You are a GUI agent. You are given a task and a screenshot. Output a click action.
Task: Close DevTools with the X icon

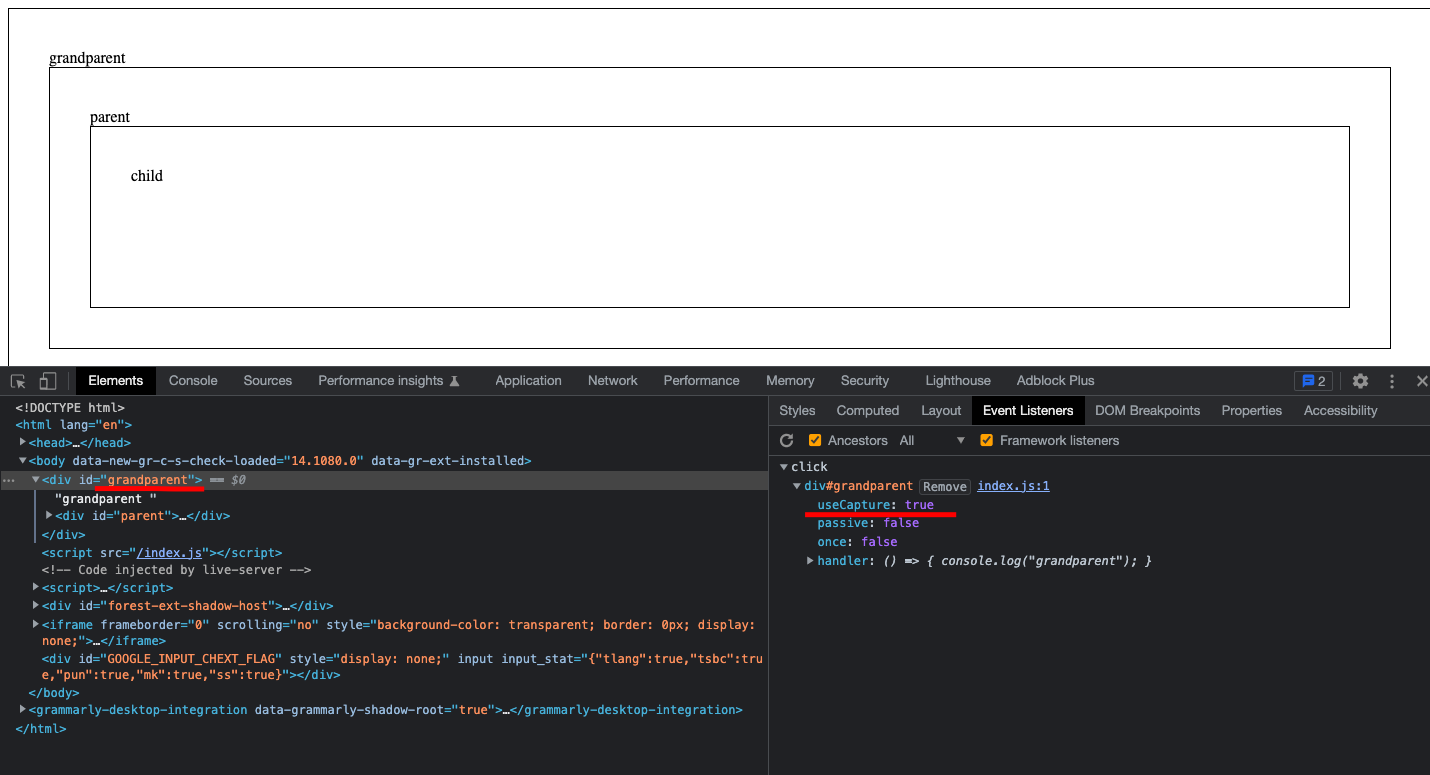[1422, 381]
